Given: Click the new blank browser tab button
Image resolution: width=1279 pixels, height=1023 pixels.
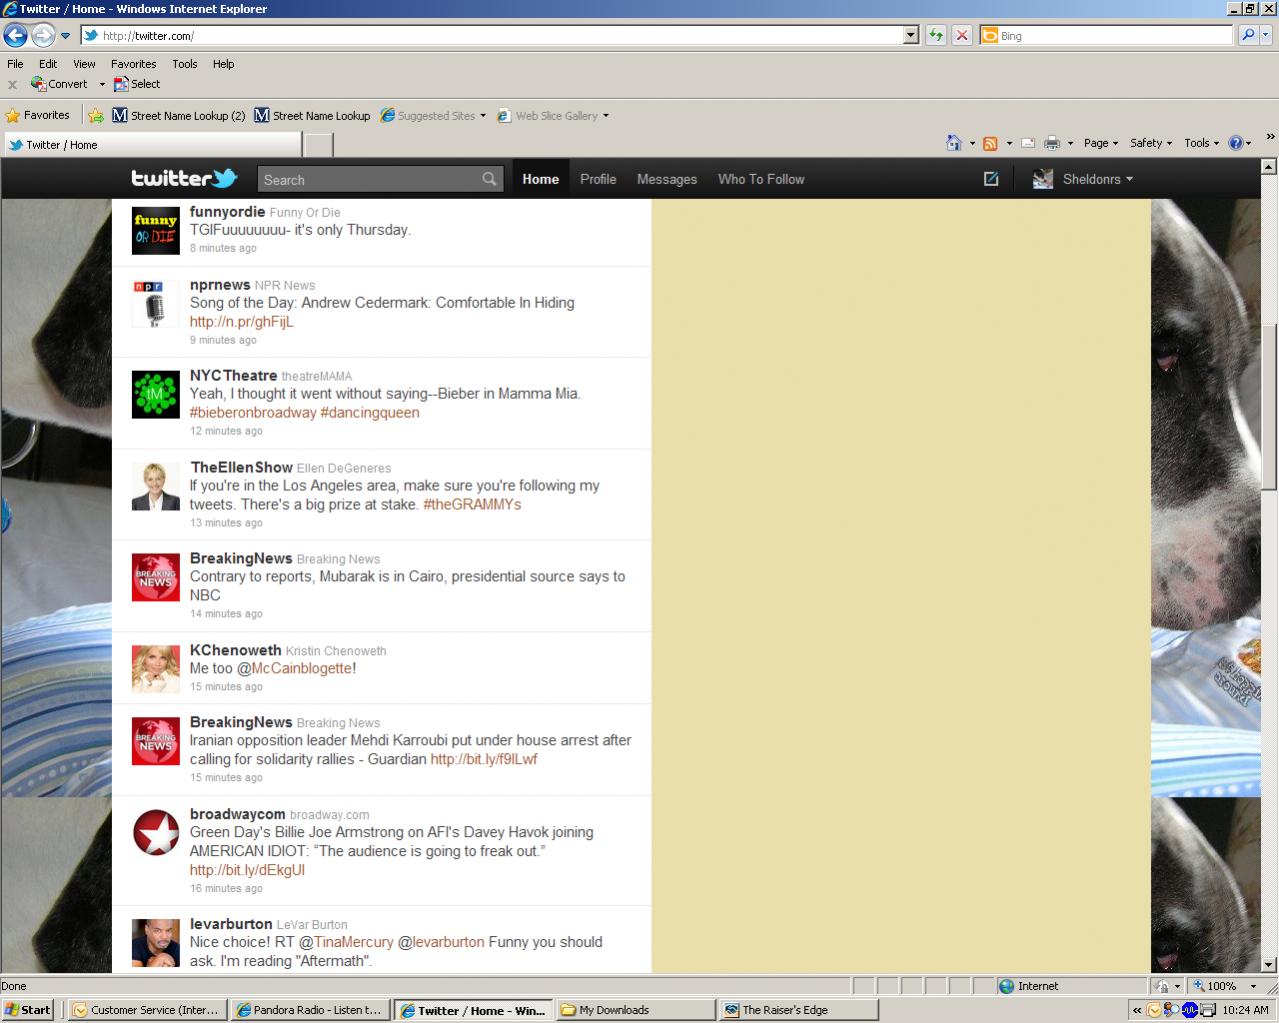Looking at the screenshot, I should 318,145.
